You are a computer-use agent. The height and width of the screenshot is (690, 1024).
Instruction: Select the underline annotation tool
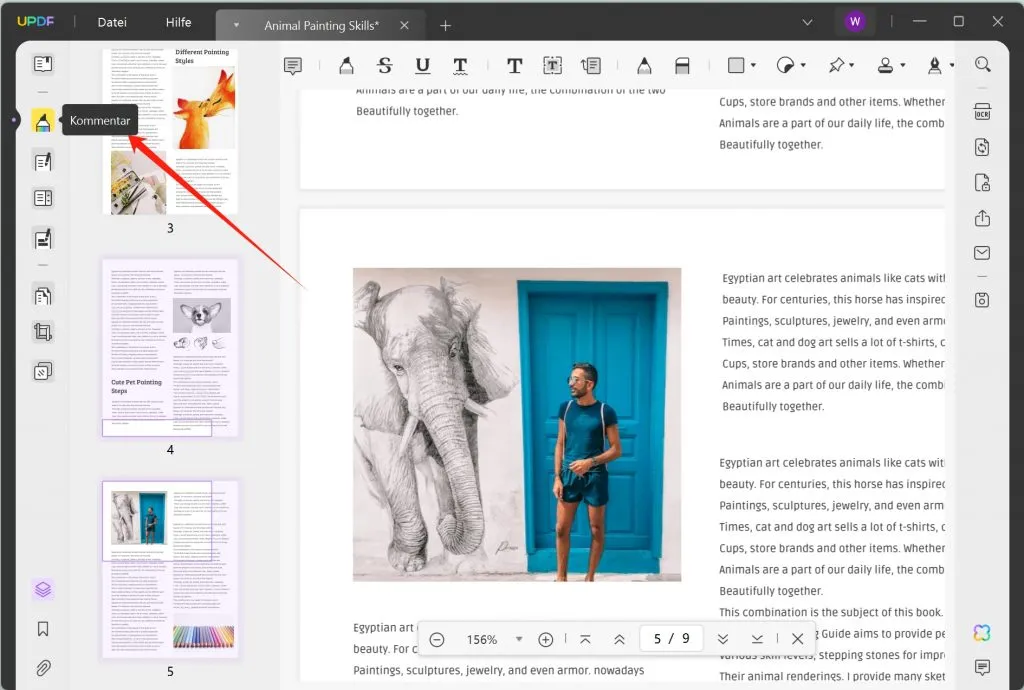422,66
